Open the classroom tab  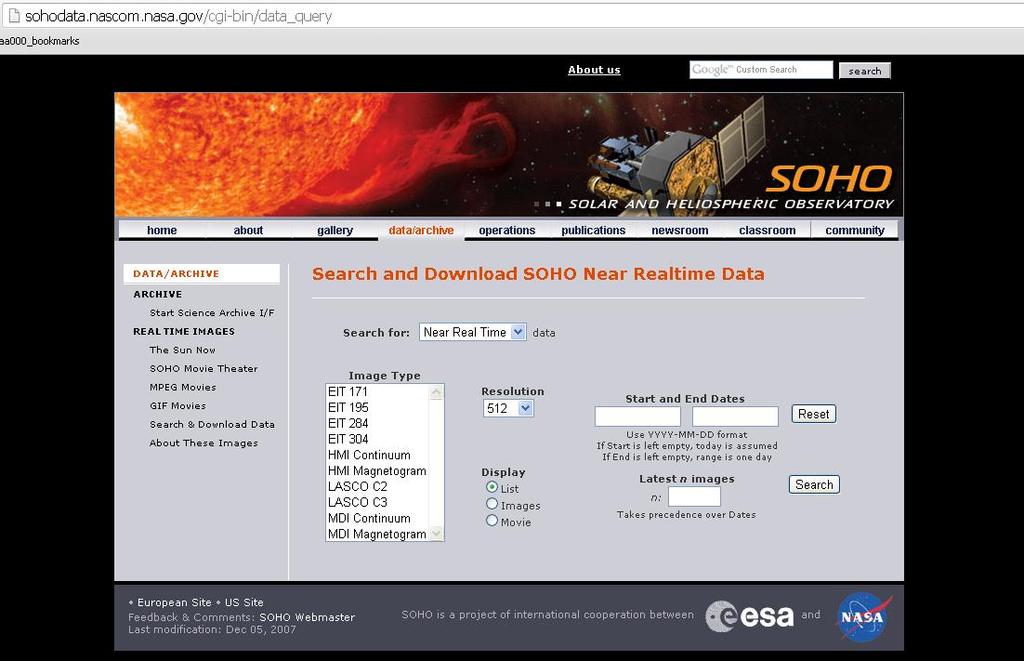767,230
